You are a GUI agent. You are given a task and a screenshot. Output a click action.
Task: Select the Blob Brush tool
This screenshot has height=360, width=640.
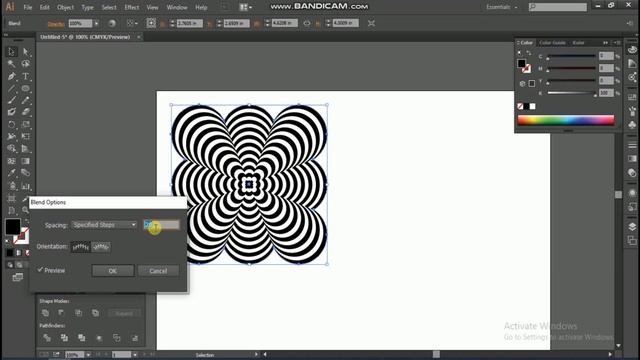(x=11, y=112)
